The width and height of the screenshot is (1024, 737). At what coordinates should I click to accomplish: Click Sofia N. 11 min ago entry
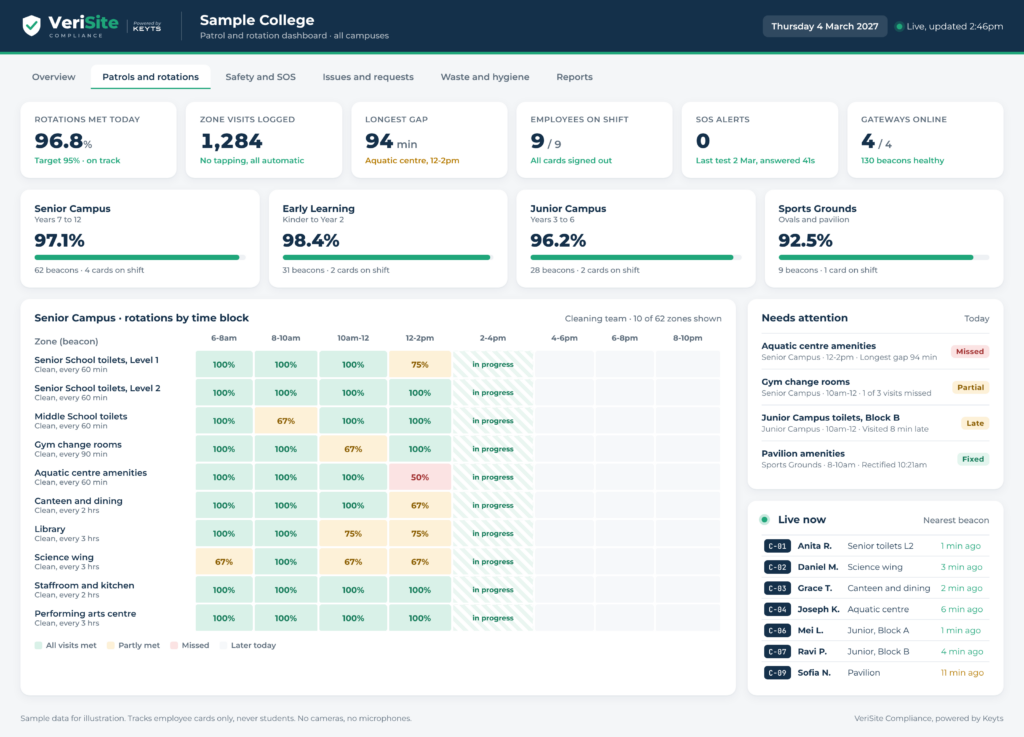(x=875, y=672)
